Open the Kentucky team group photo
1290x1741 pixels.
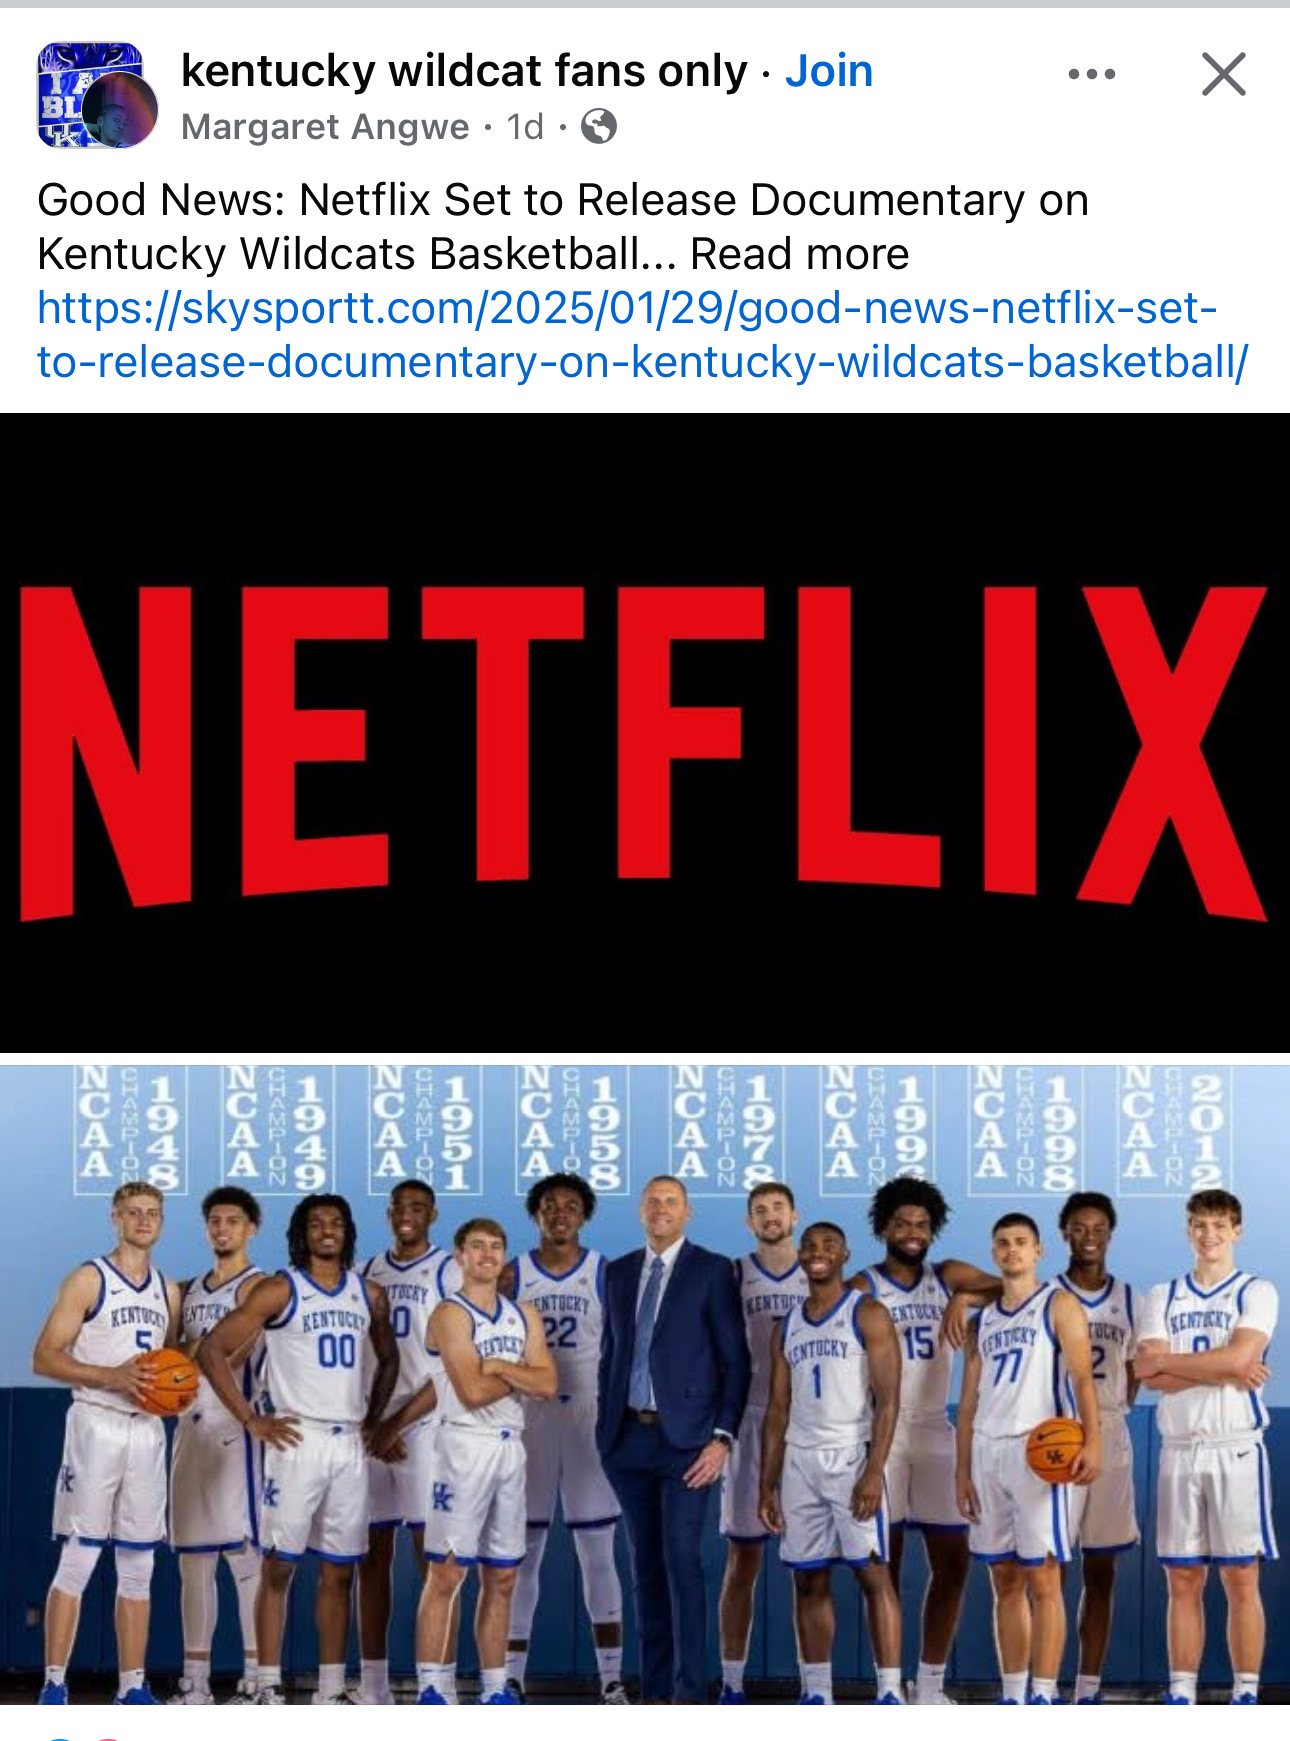coord(645,1385)
